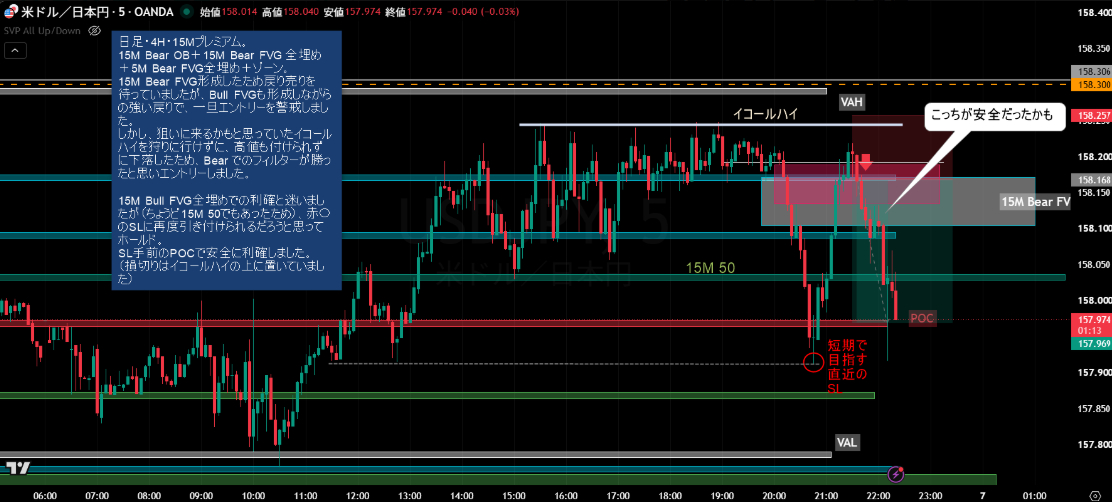This screenshot has height=502, width=1112.
Task: Click the current price 157.974 countdown tag
Action: [x=1093, y=325]
